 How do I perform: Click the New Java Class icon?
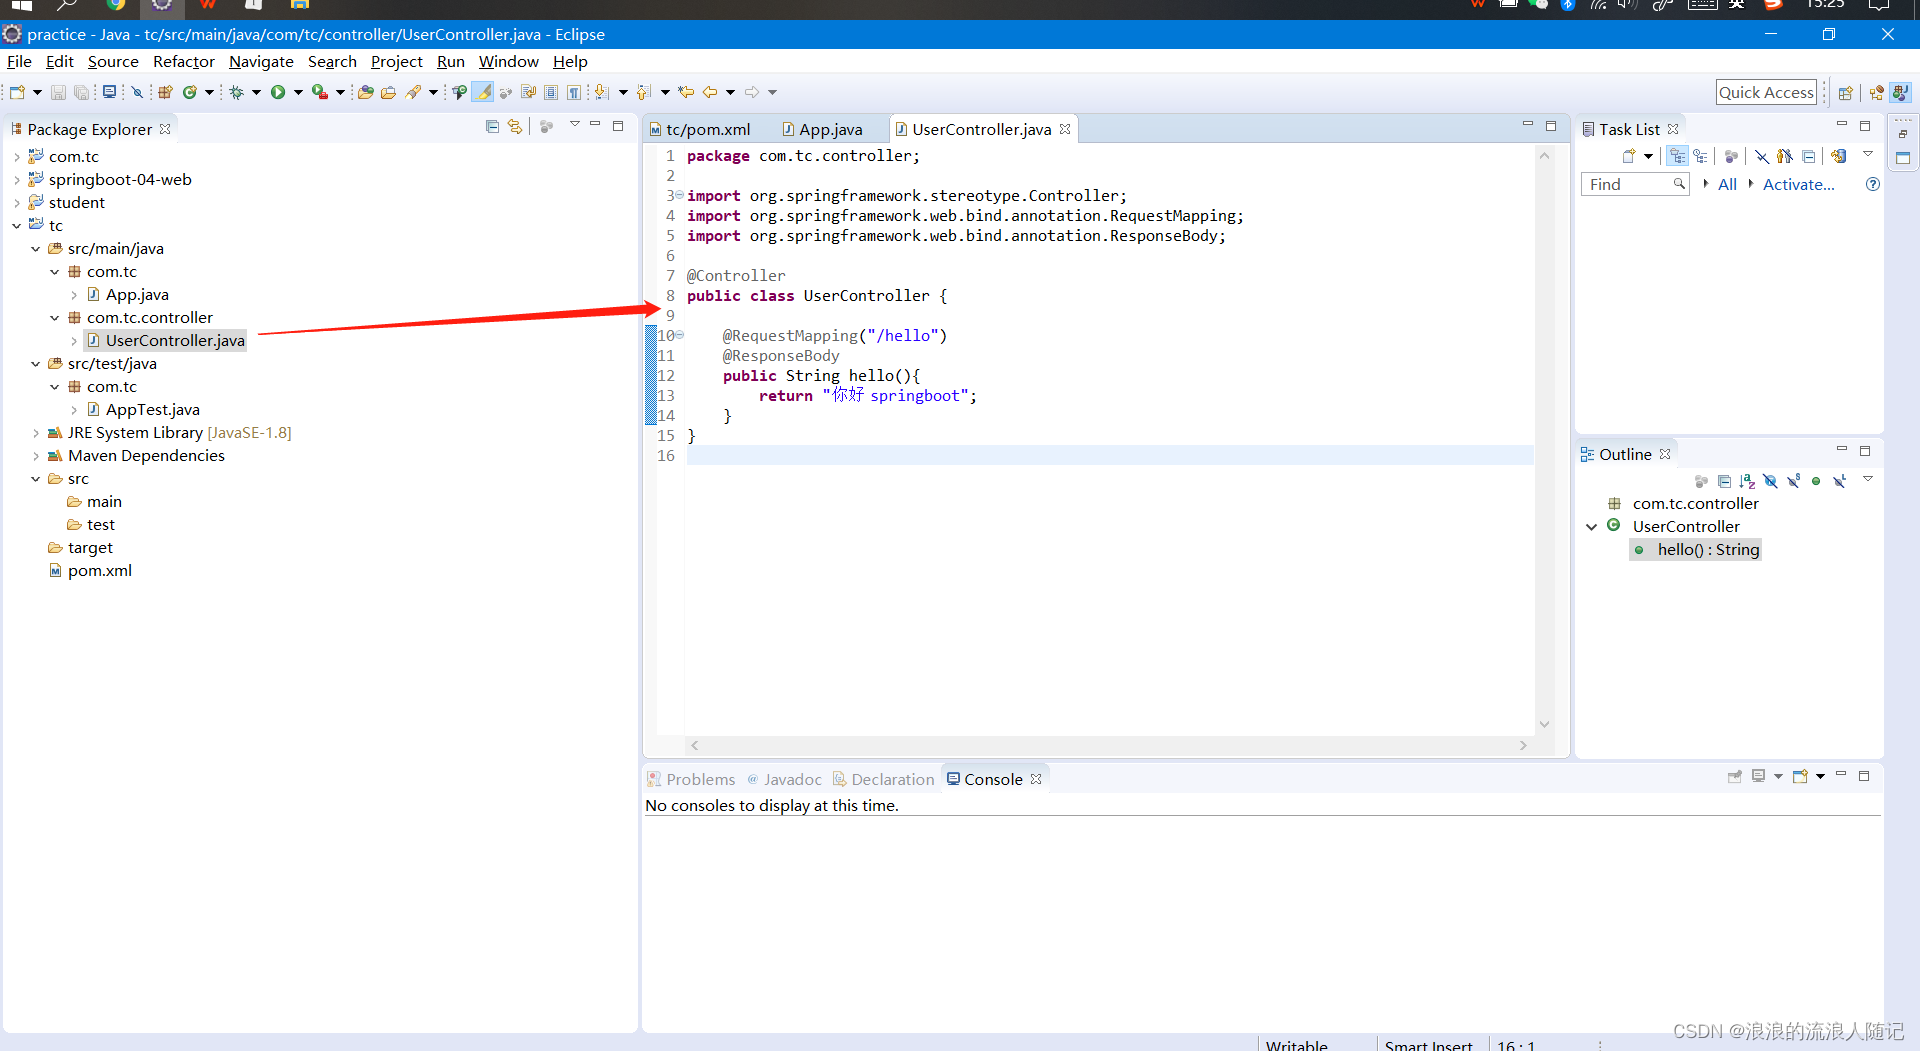click(190, 92)
